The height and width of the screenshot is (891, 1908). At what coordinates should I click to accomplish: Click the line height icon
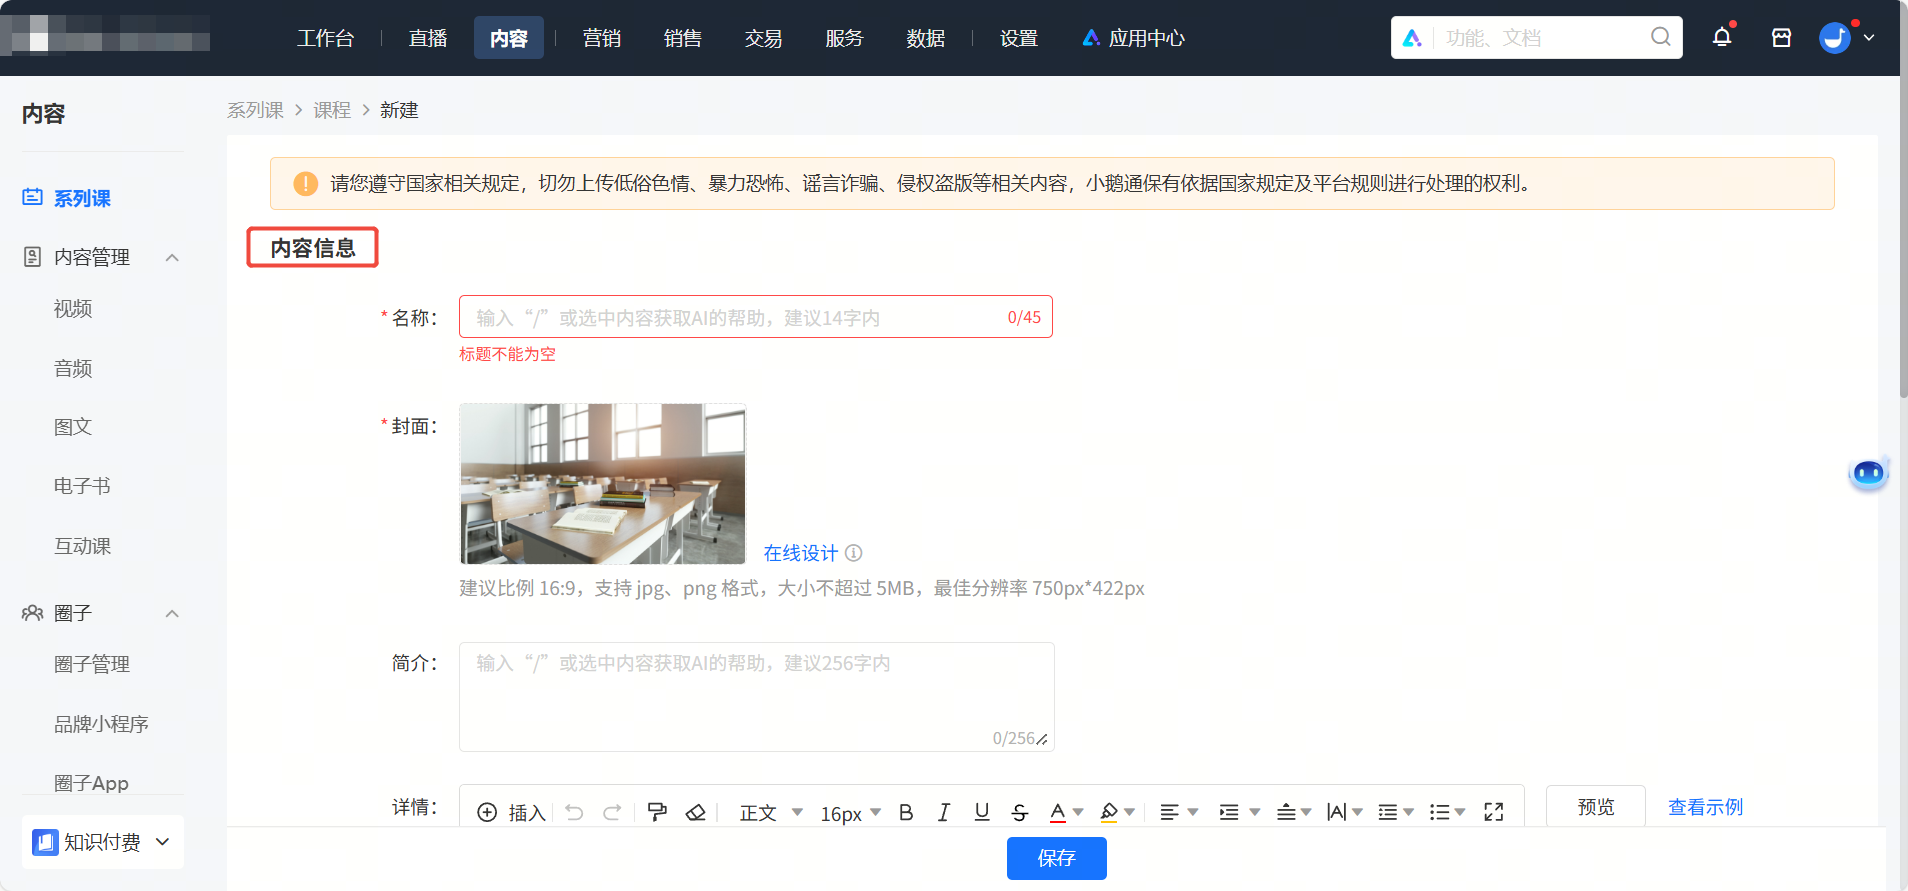coord(1388,812)
